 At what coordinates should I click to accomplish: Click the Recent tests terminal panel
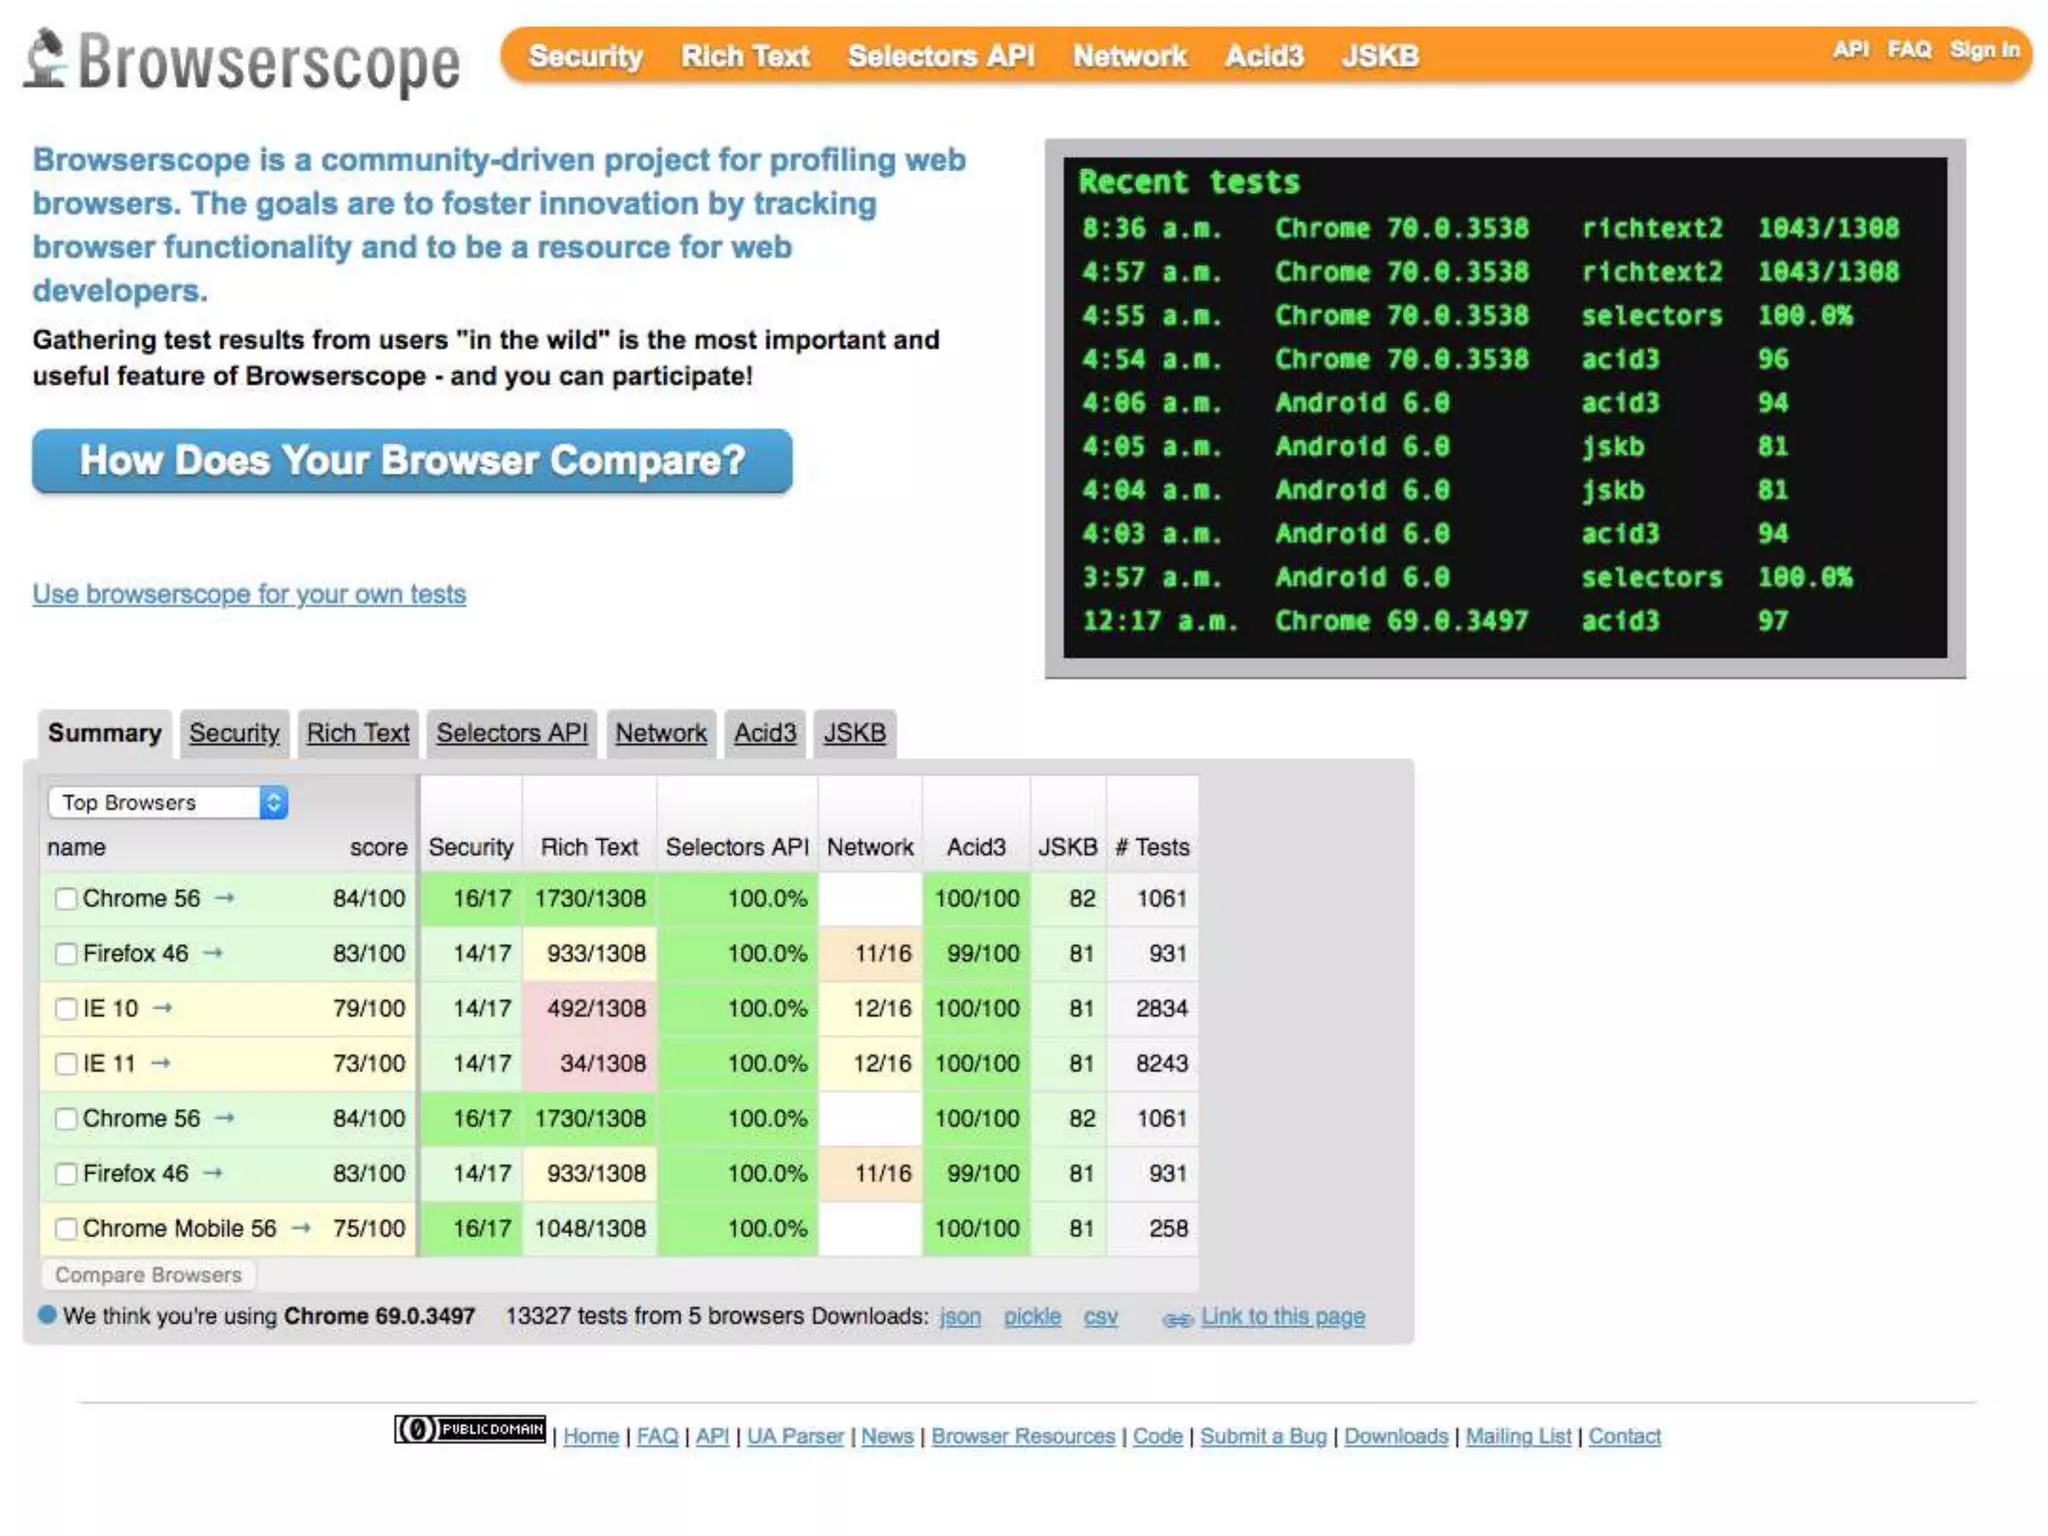tap(1504, 407)
